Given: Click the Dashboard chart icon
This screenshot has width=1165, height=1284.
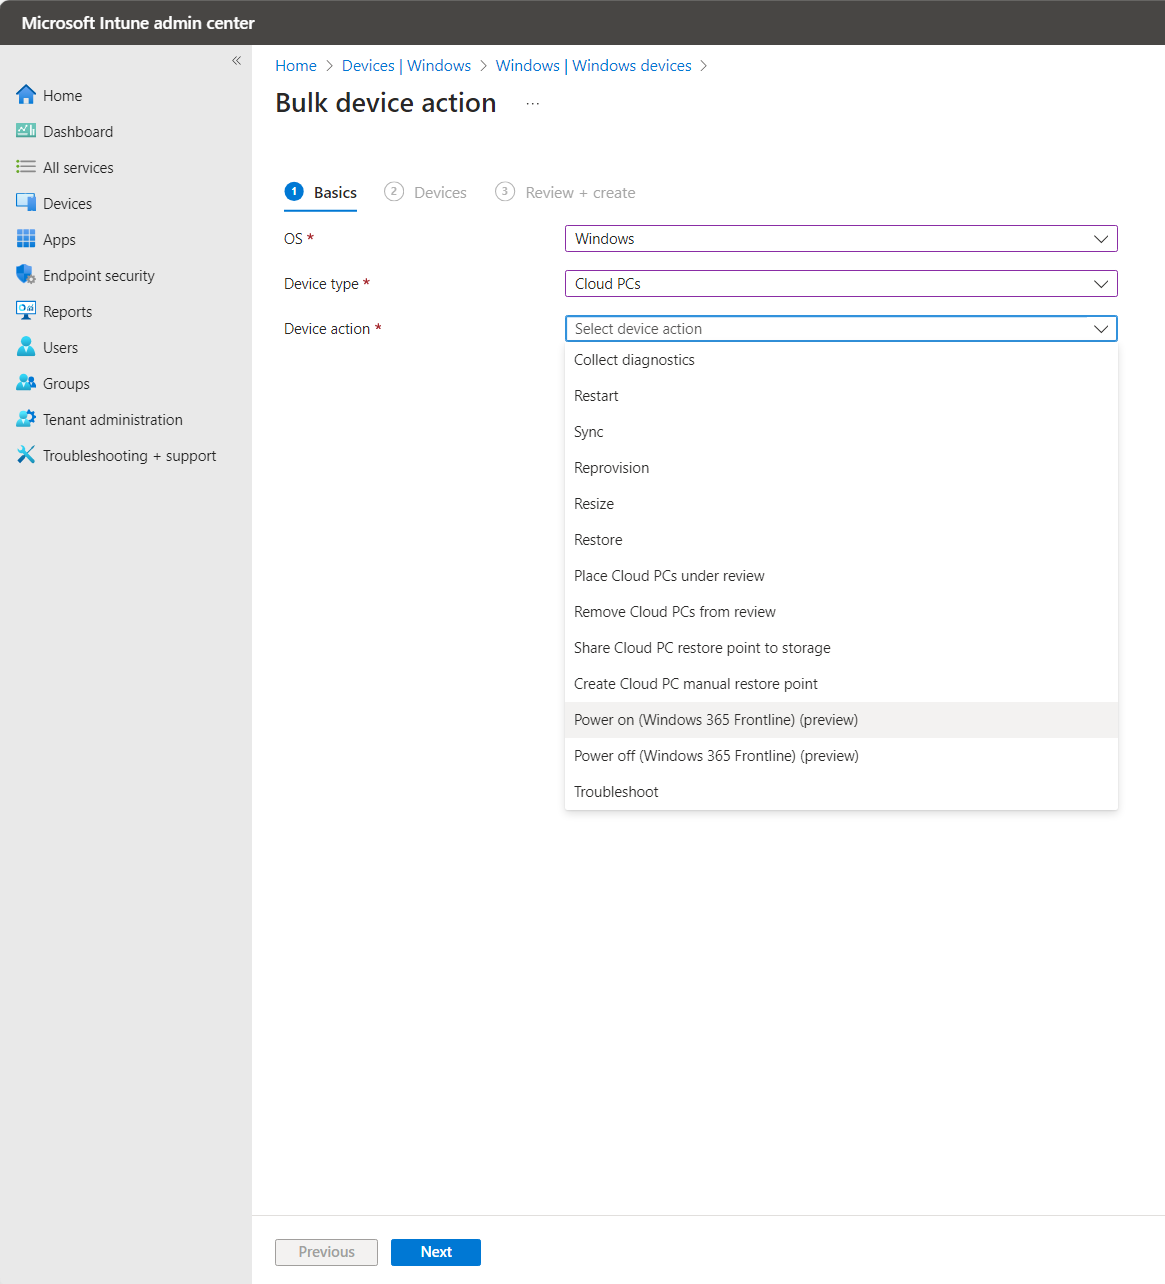Looking at the screenshot, I should click(26, 131).
